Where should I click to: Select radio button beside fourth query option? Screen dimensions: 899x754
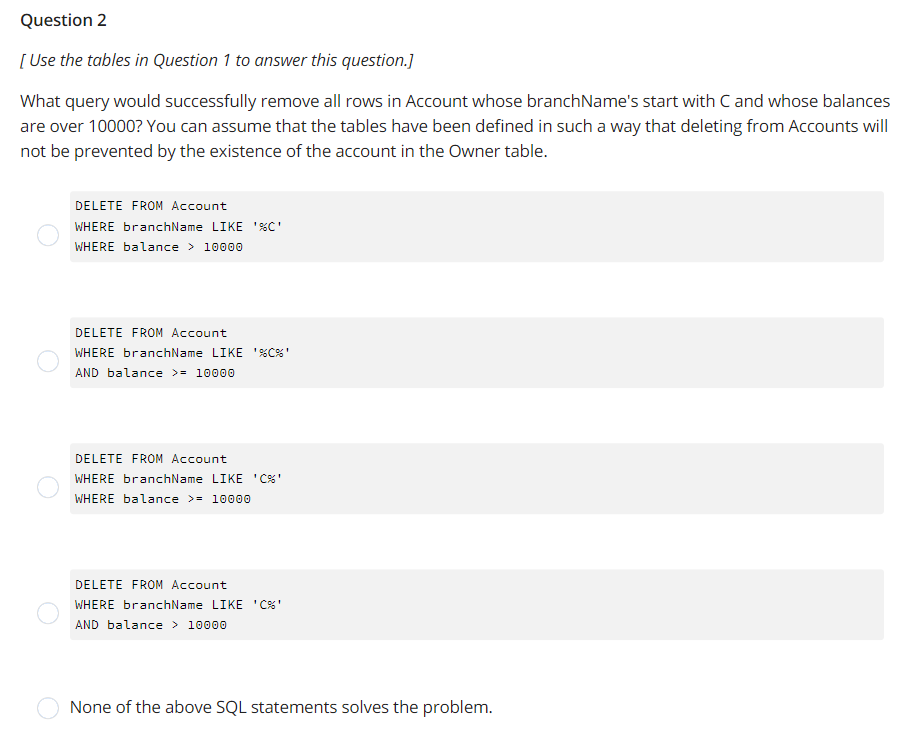click(x=47, y=613)
